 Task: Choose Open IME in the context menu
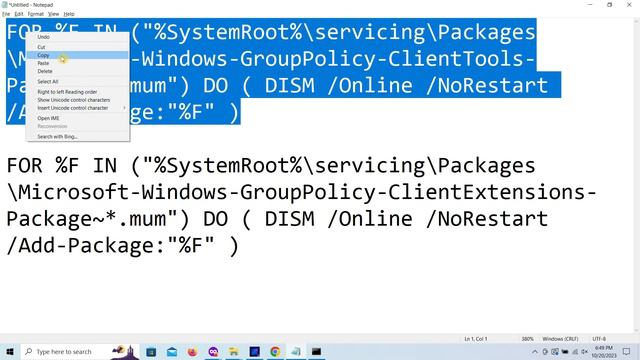click(78, 118)
